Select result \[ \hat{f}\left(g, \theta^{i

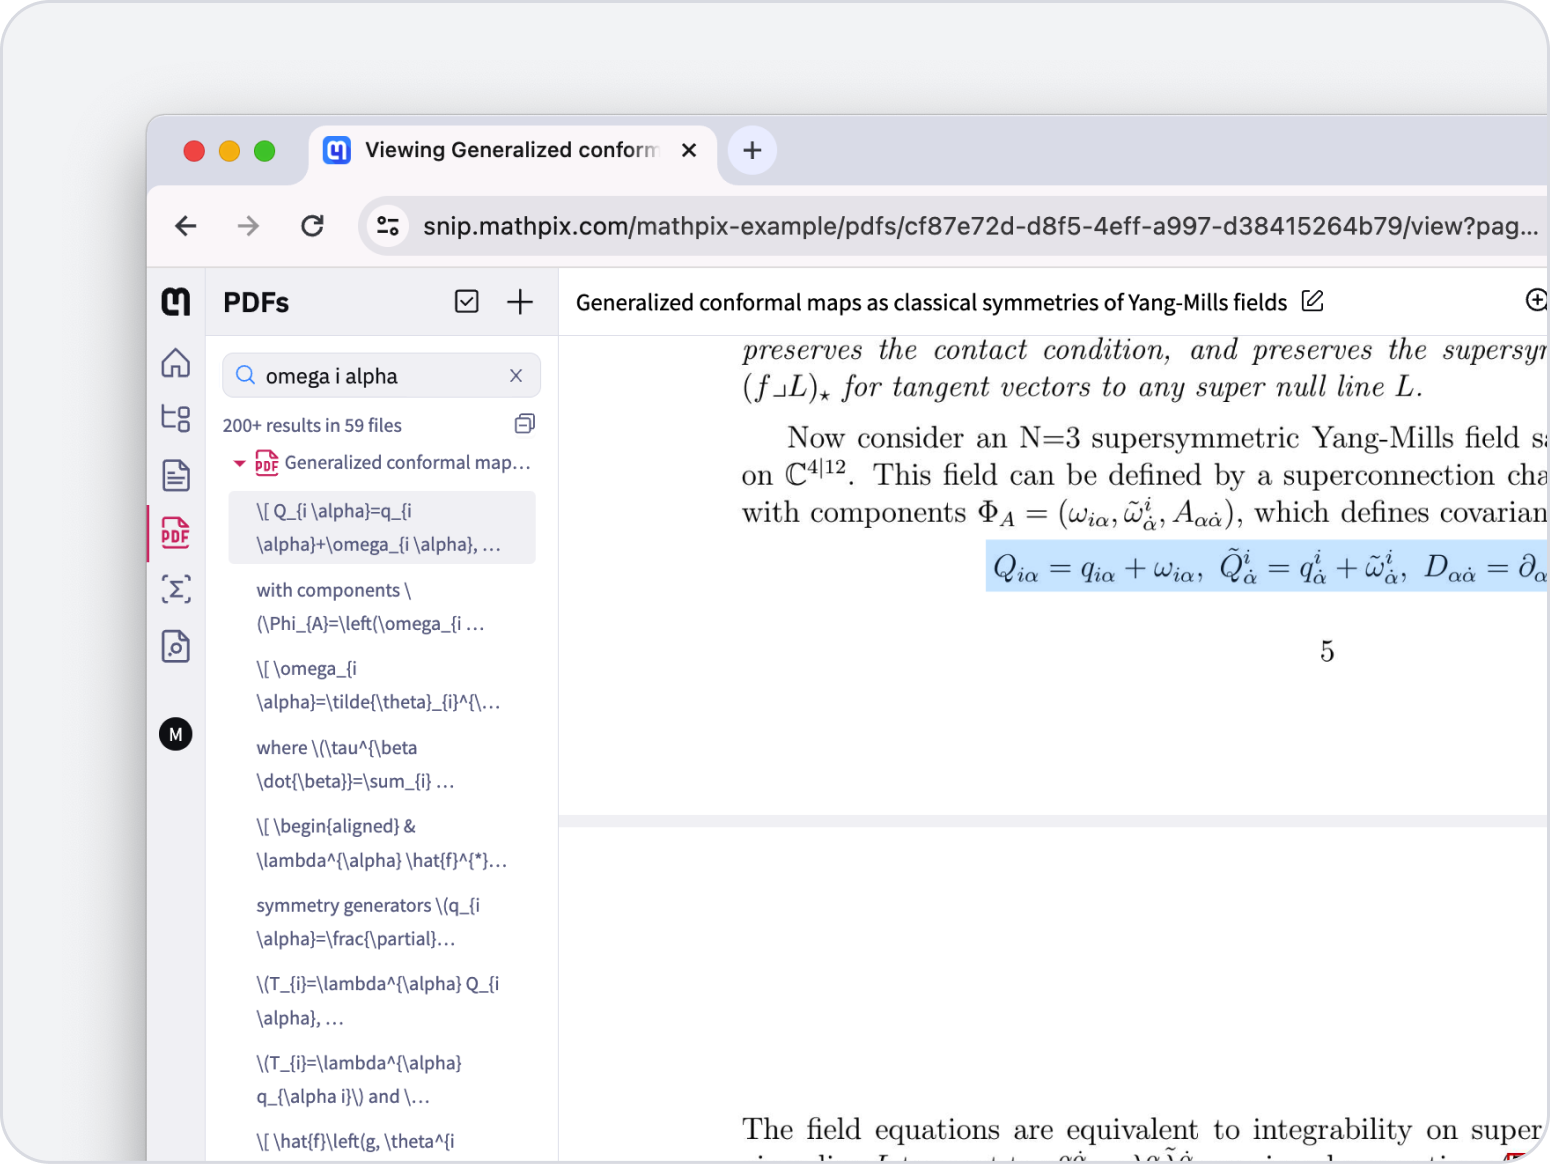click(382, 1143)
